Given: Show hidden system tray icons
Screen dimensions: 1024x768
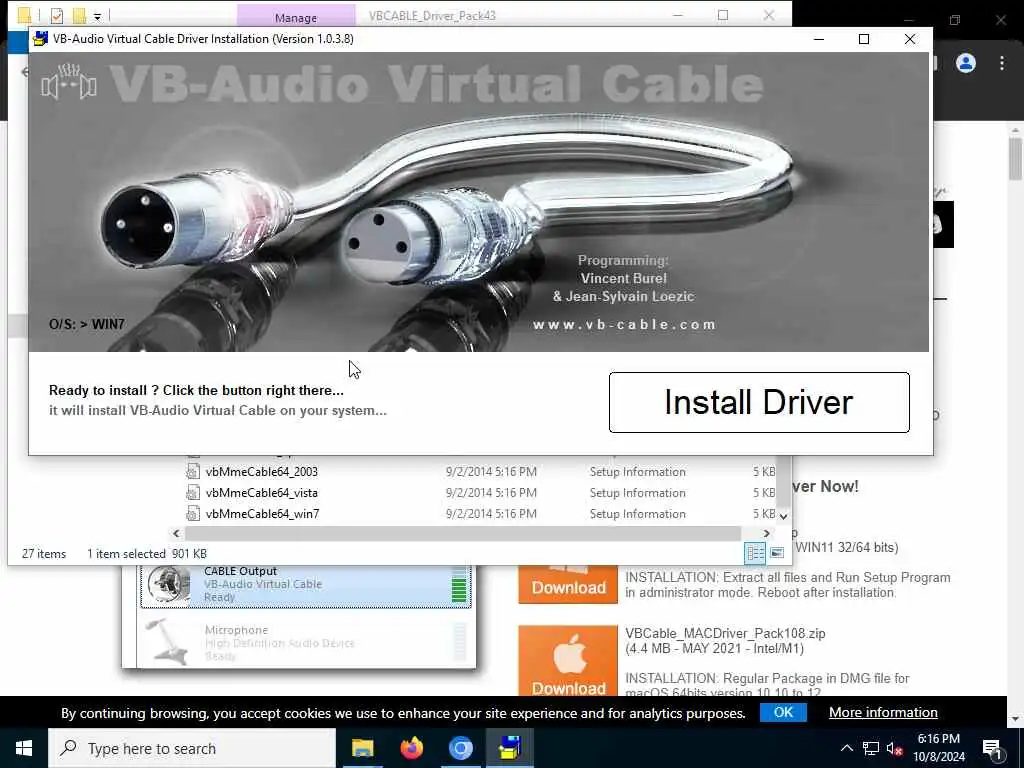Looking at the screenshot, I should click(846, 748).
